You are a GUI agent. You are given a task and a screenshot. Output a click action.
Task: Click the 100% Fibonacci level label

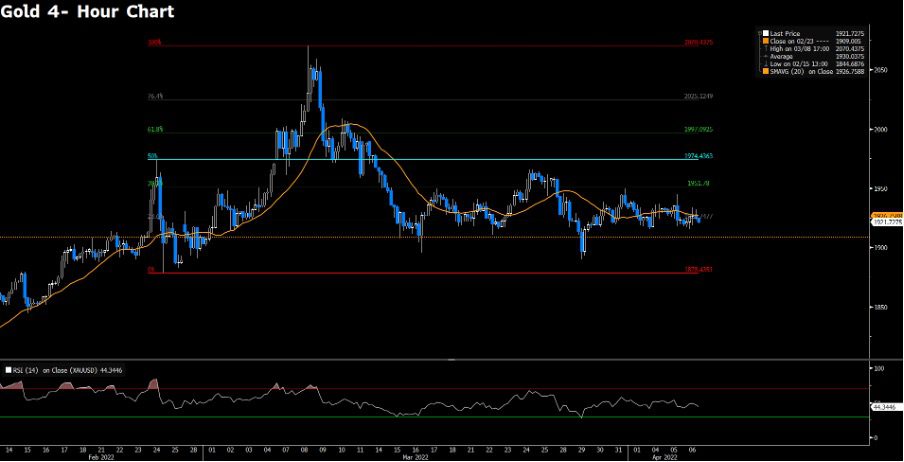tap(155, 43)
